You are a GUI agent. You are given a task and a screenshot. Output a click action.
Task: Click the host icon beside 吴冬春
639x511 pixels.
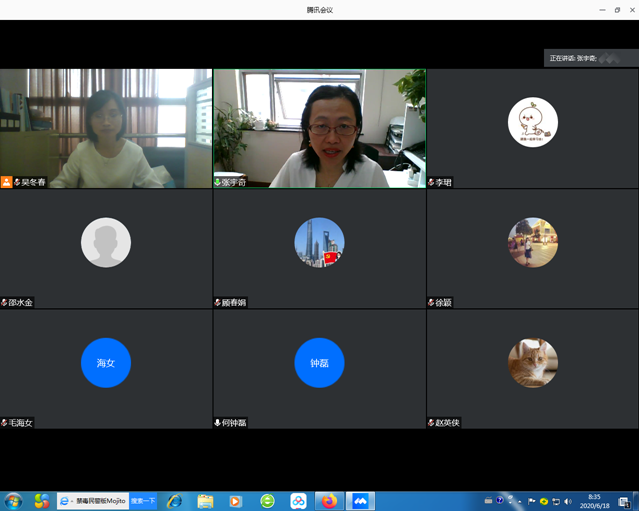[6, 182]
